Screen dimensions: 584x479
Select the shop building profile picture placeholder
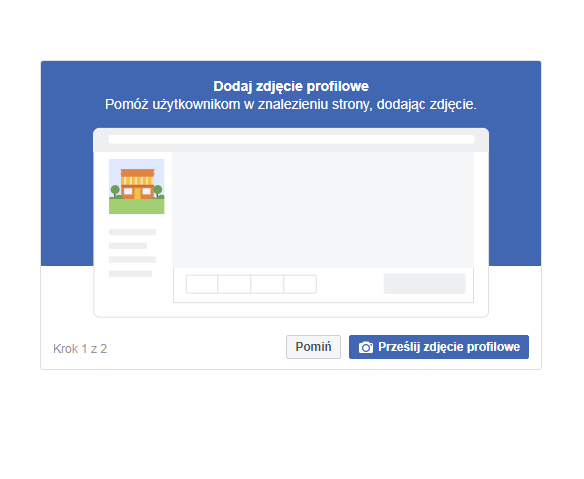(x=136, y=187)
